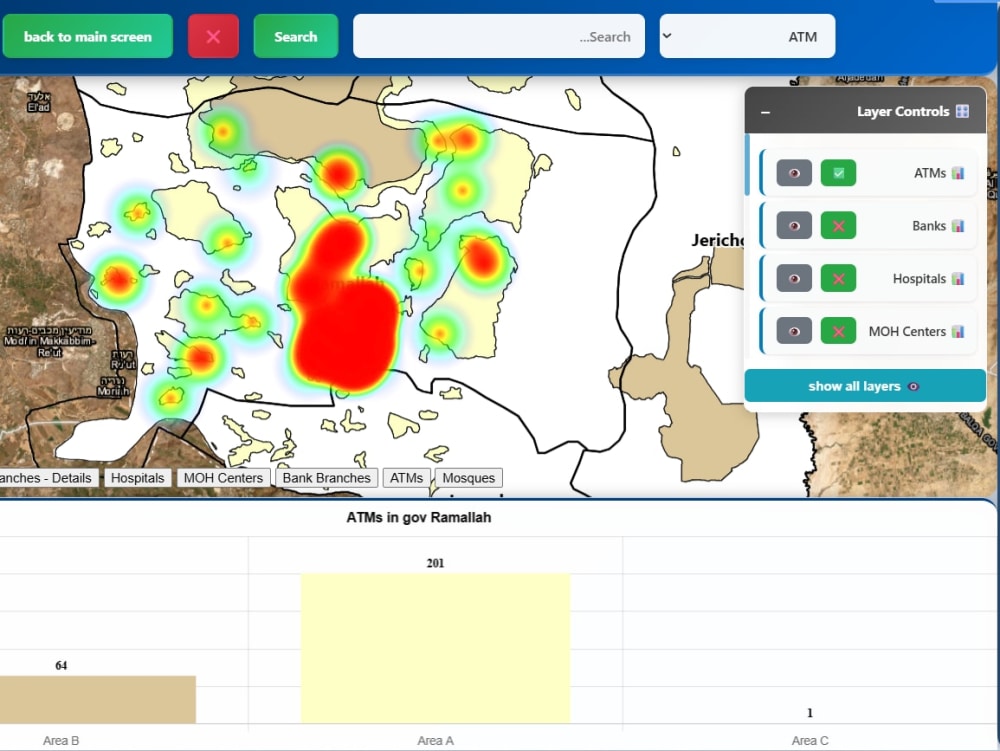Click the Layer Controls grid icon
The image size is (1000, 751).
tap(962, 112)
